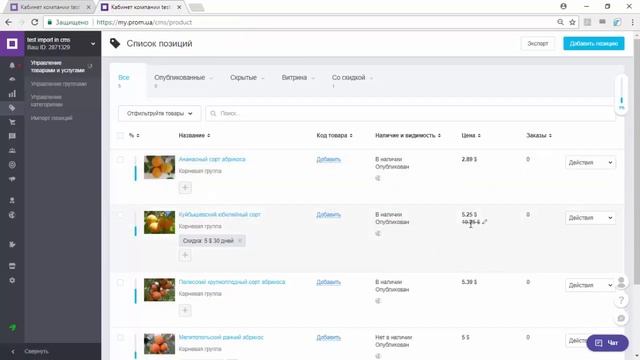Click the magnifier icon in the search field
640x360 pixels.
pos(213,113)
